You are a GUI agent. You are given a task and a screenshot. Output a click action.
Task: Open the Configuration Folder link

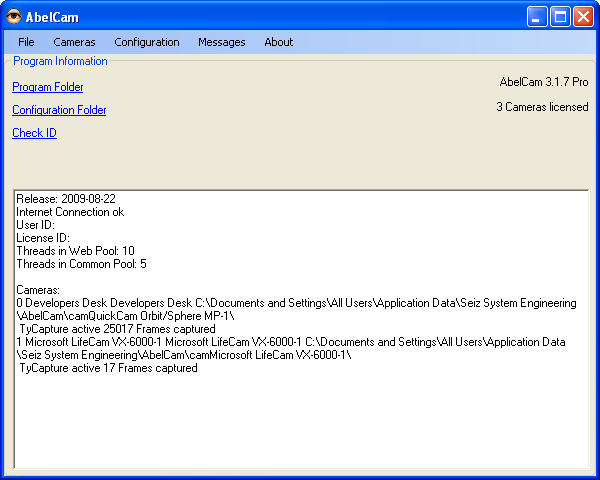[x=59, y=110]
